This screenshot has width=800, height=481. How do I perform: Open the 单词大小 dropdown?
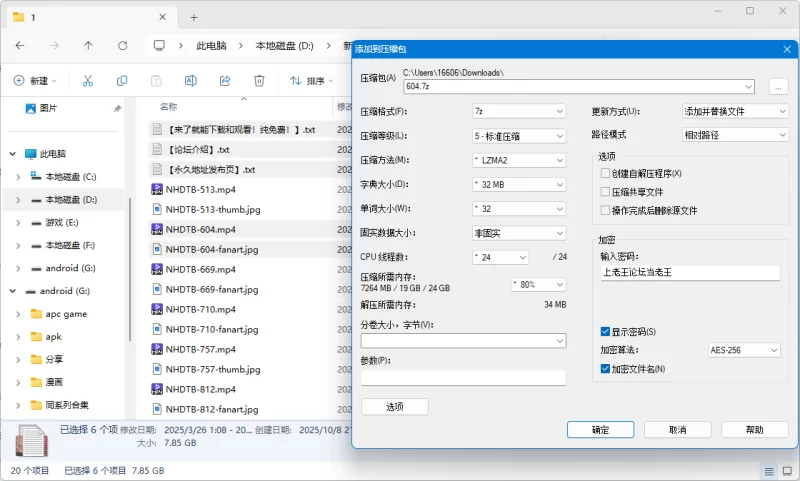pos(519,209)
